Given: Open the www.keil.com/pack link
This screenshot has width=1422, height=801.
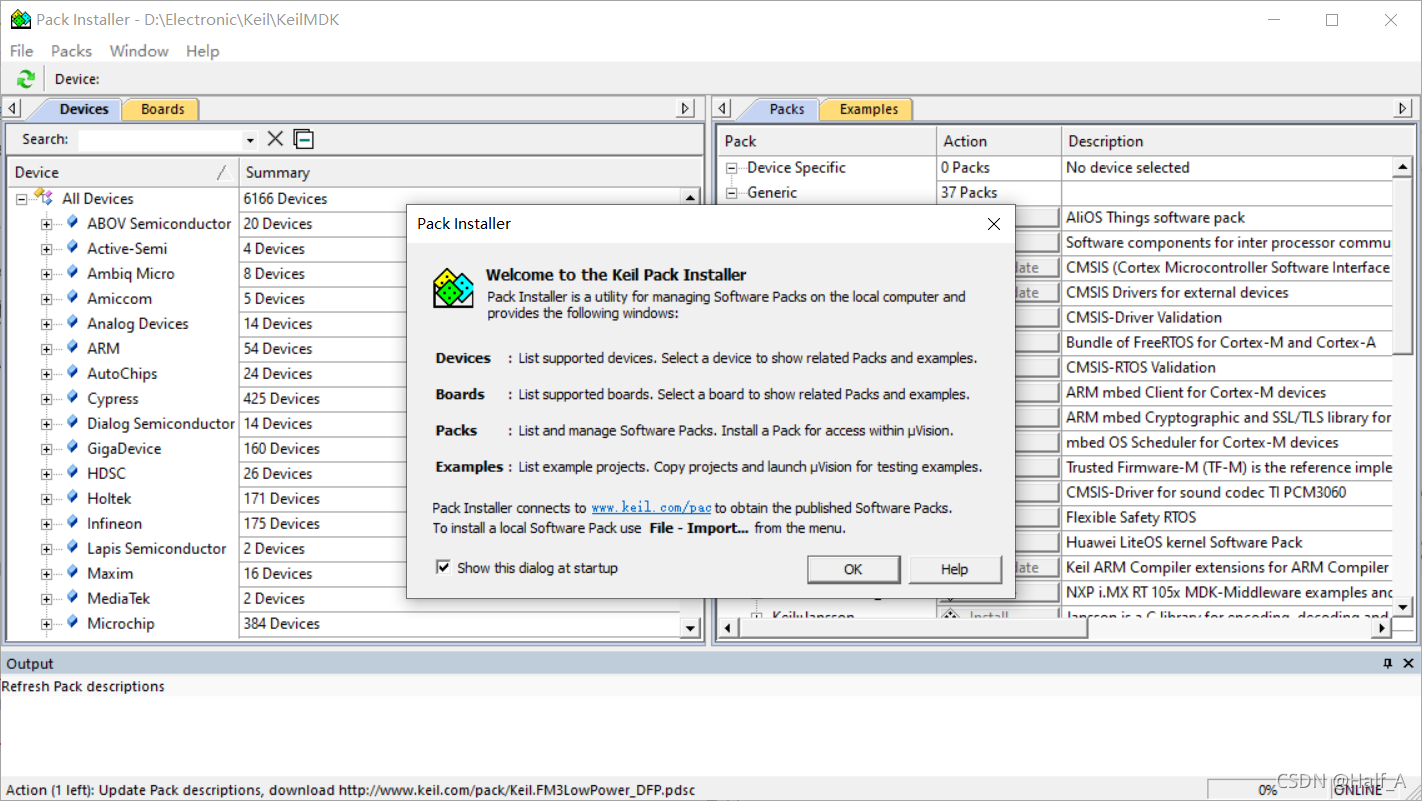Looking at the screenshot, I should click(651, 508).
